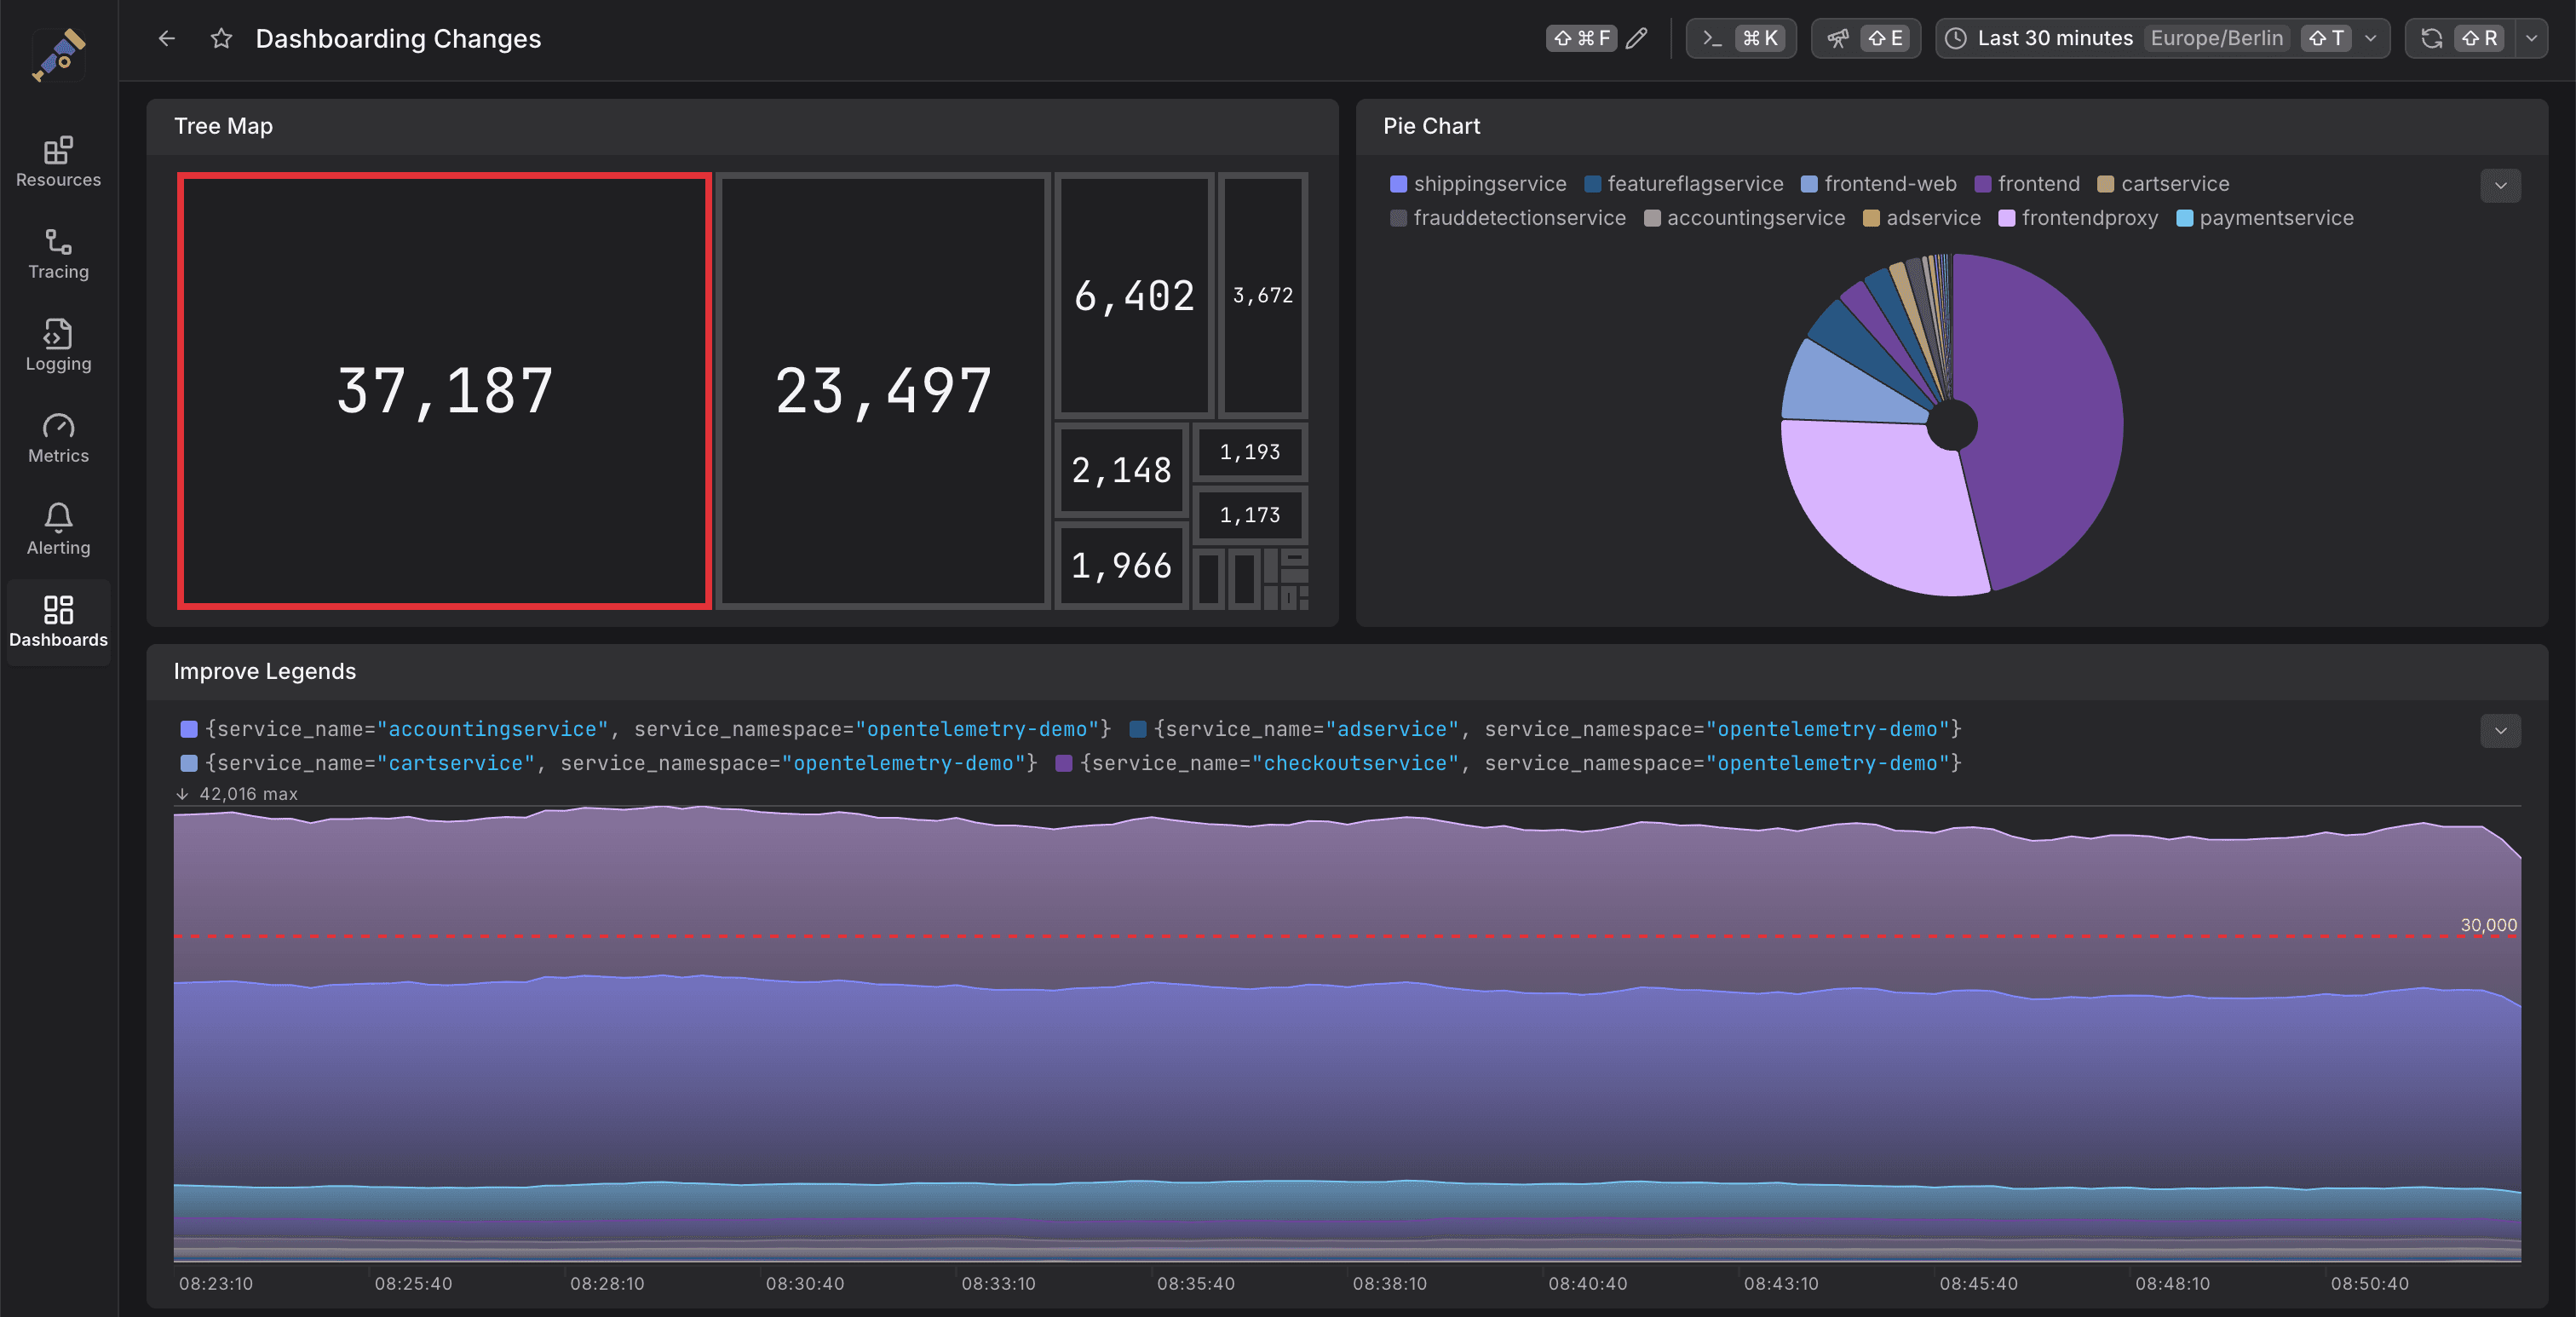
Task: Open the Tracing section
Action: click(58, 254)
